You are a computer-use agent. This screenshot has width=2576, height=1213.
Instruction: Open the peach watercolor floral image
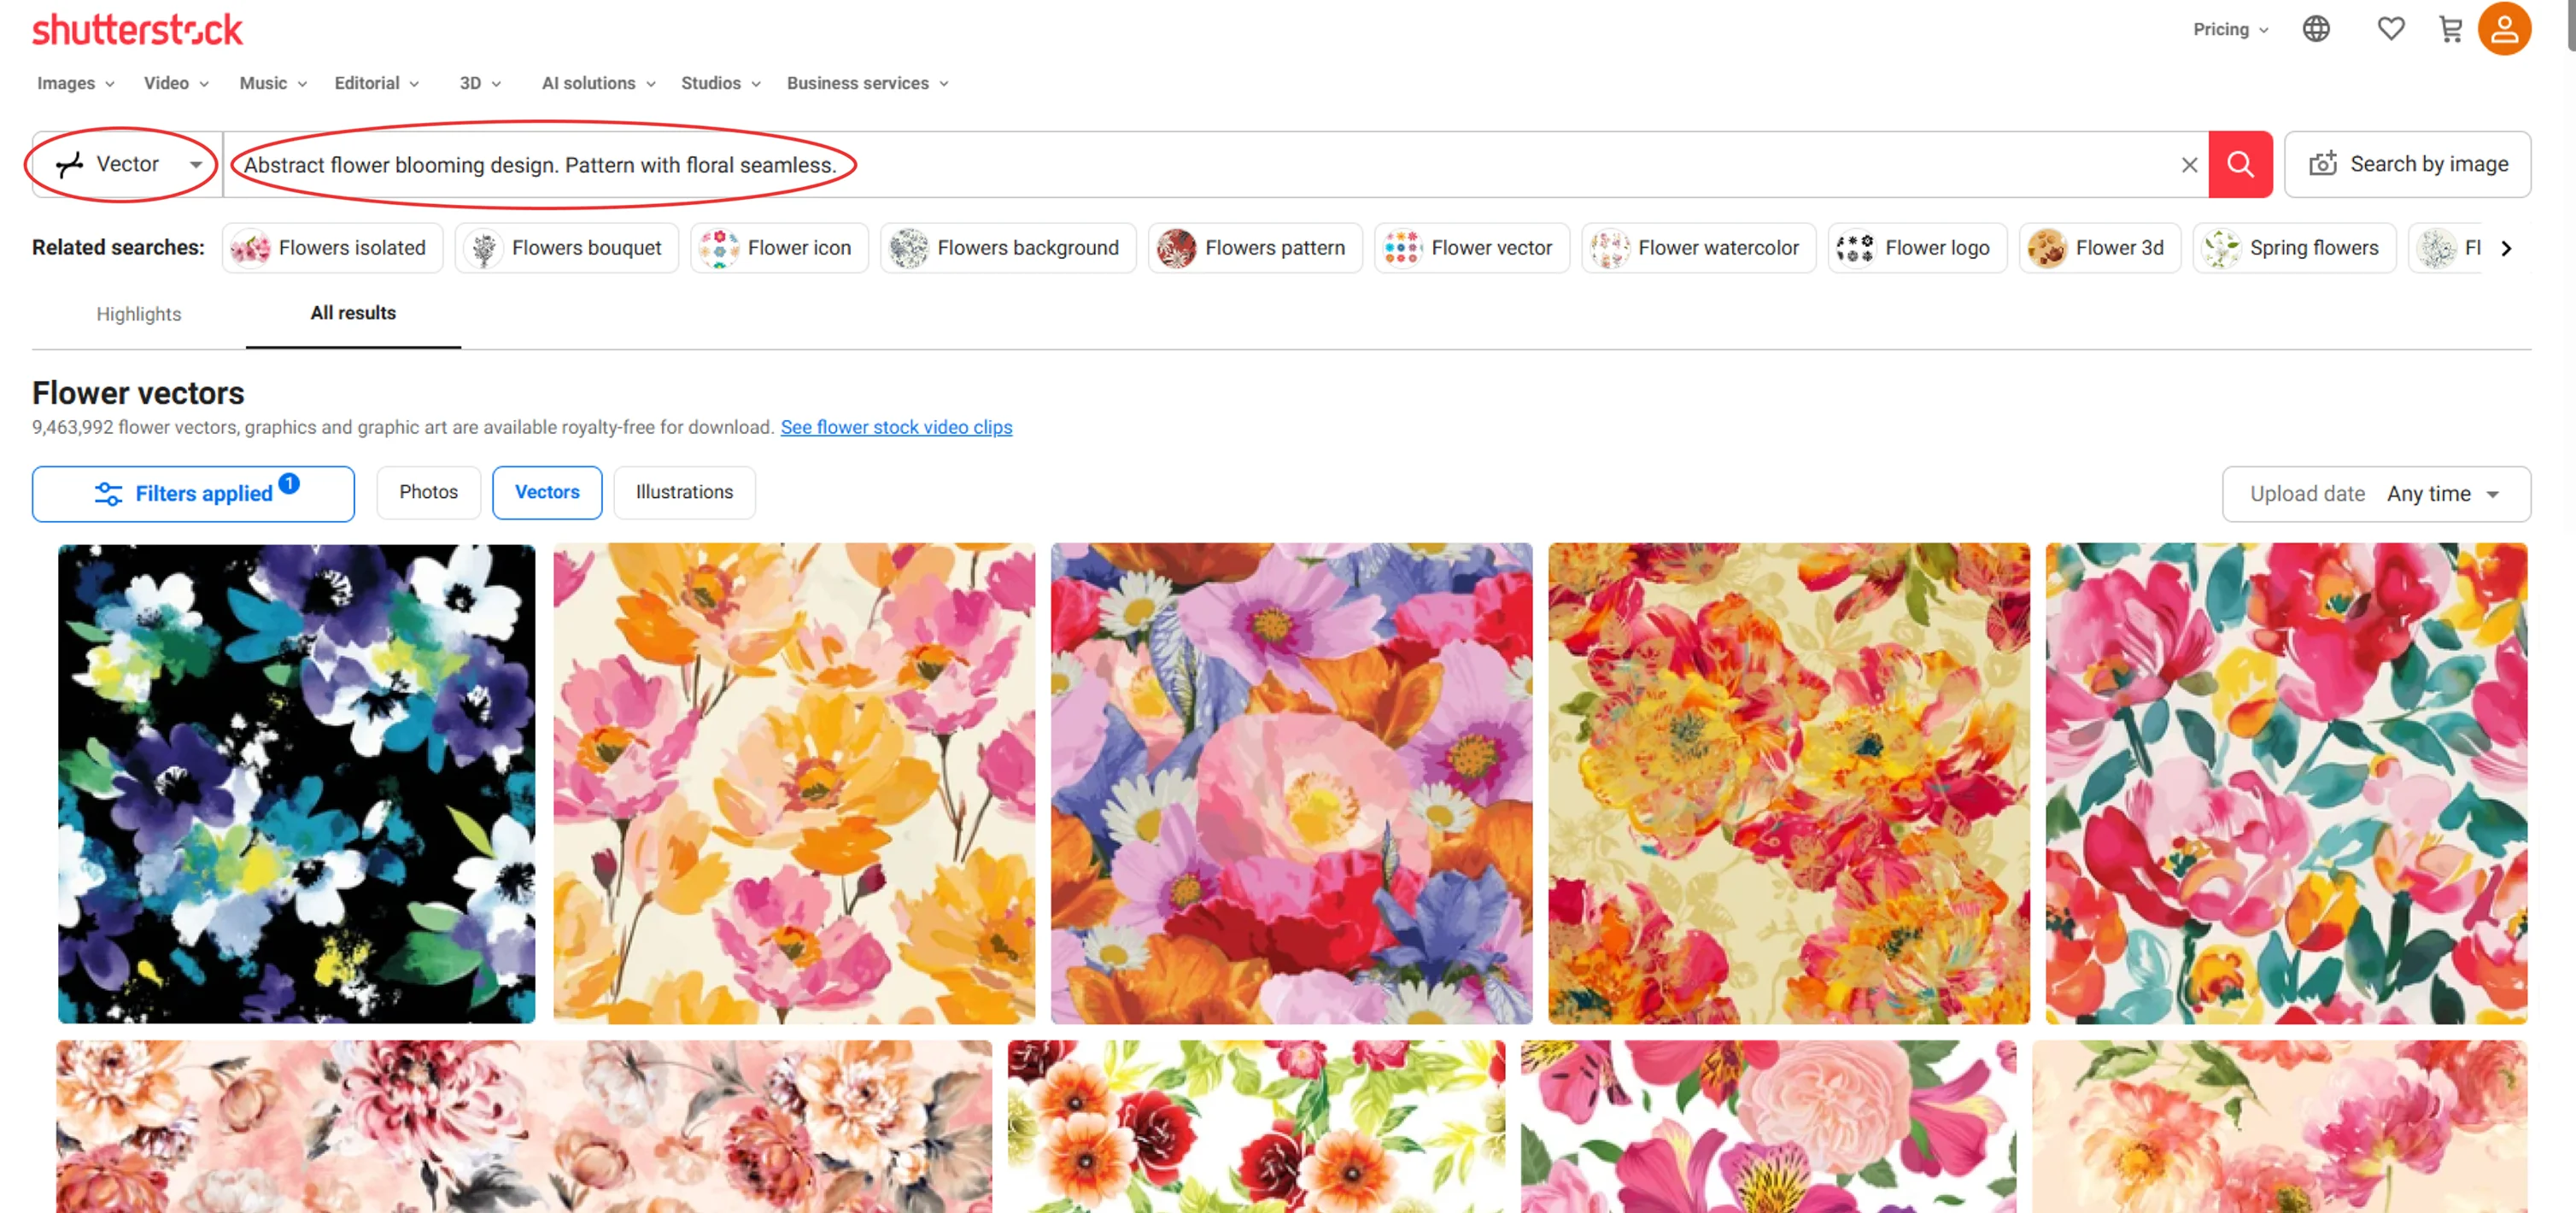click(2279, 1126)
